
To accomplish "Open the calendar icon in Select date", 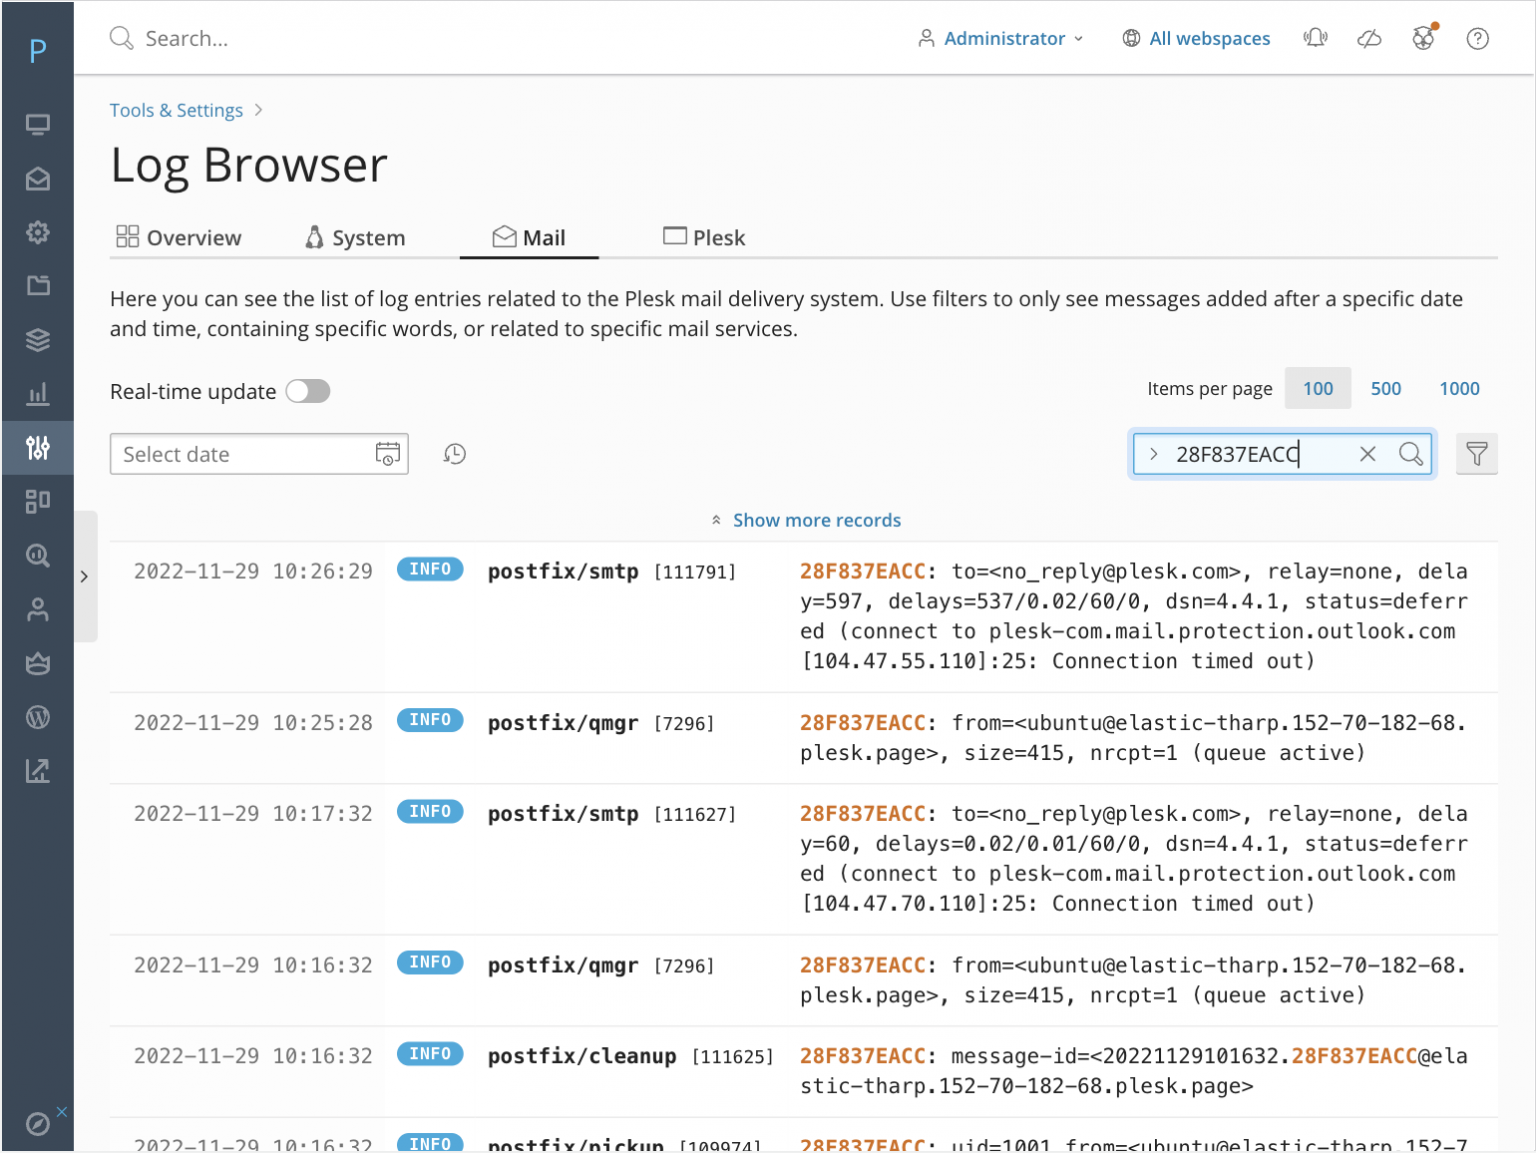I will (388, 454).
